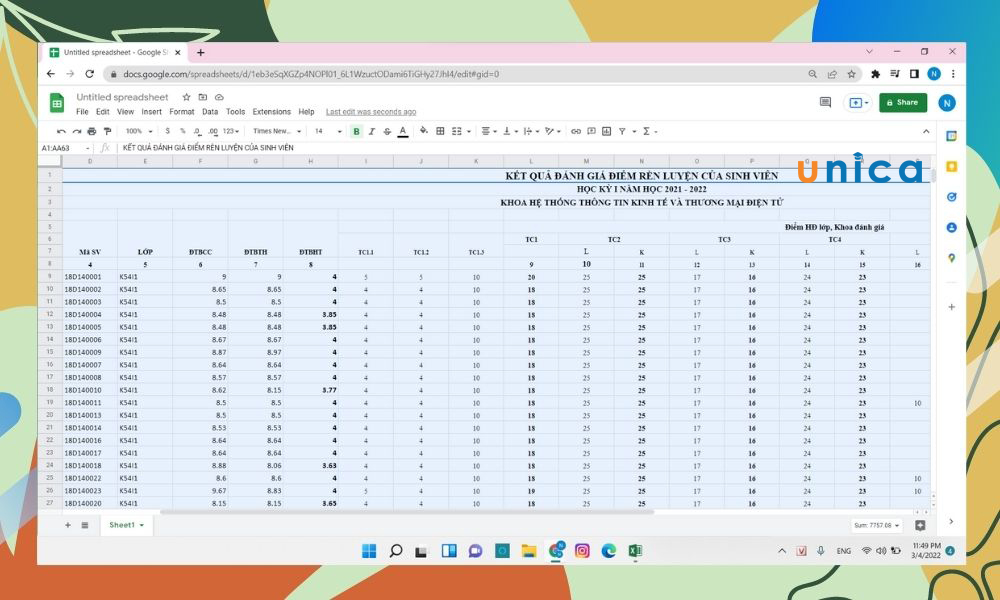Open the text color picker
The height and width of the screenshot is (600, 1000).
tap(402, 131)
